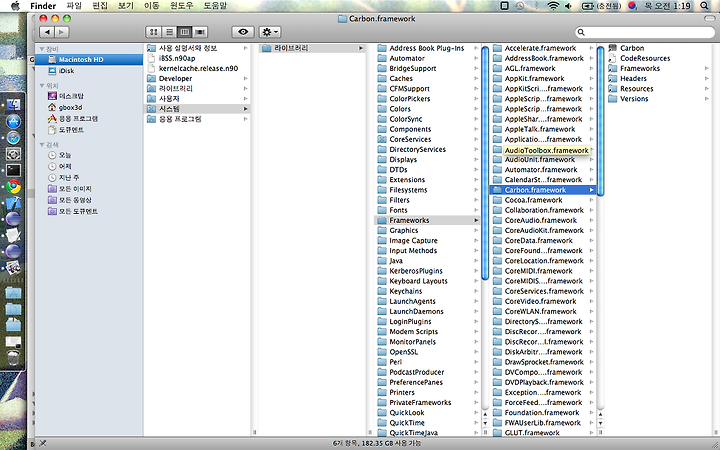Select the CodeResources file

(658, 58)
